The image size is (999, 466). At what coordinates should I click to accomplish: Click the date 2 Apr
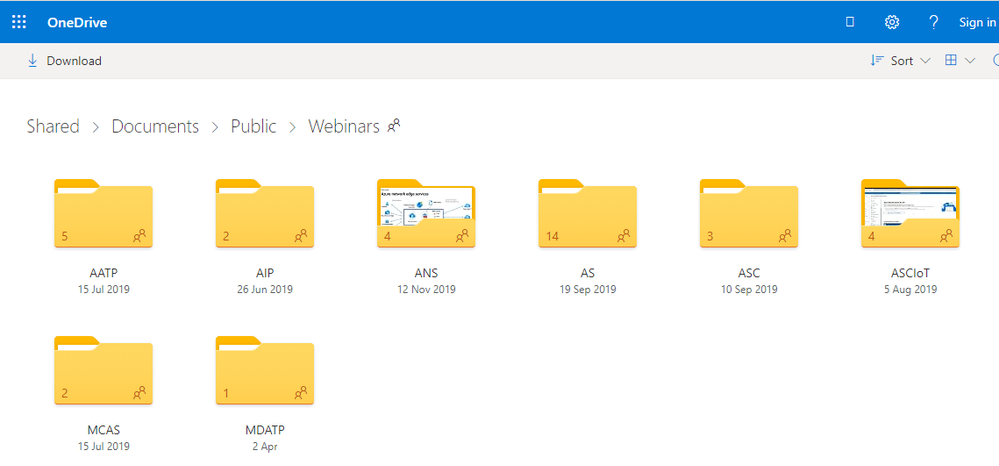(265, 446)
